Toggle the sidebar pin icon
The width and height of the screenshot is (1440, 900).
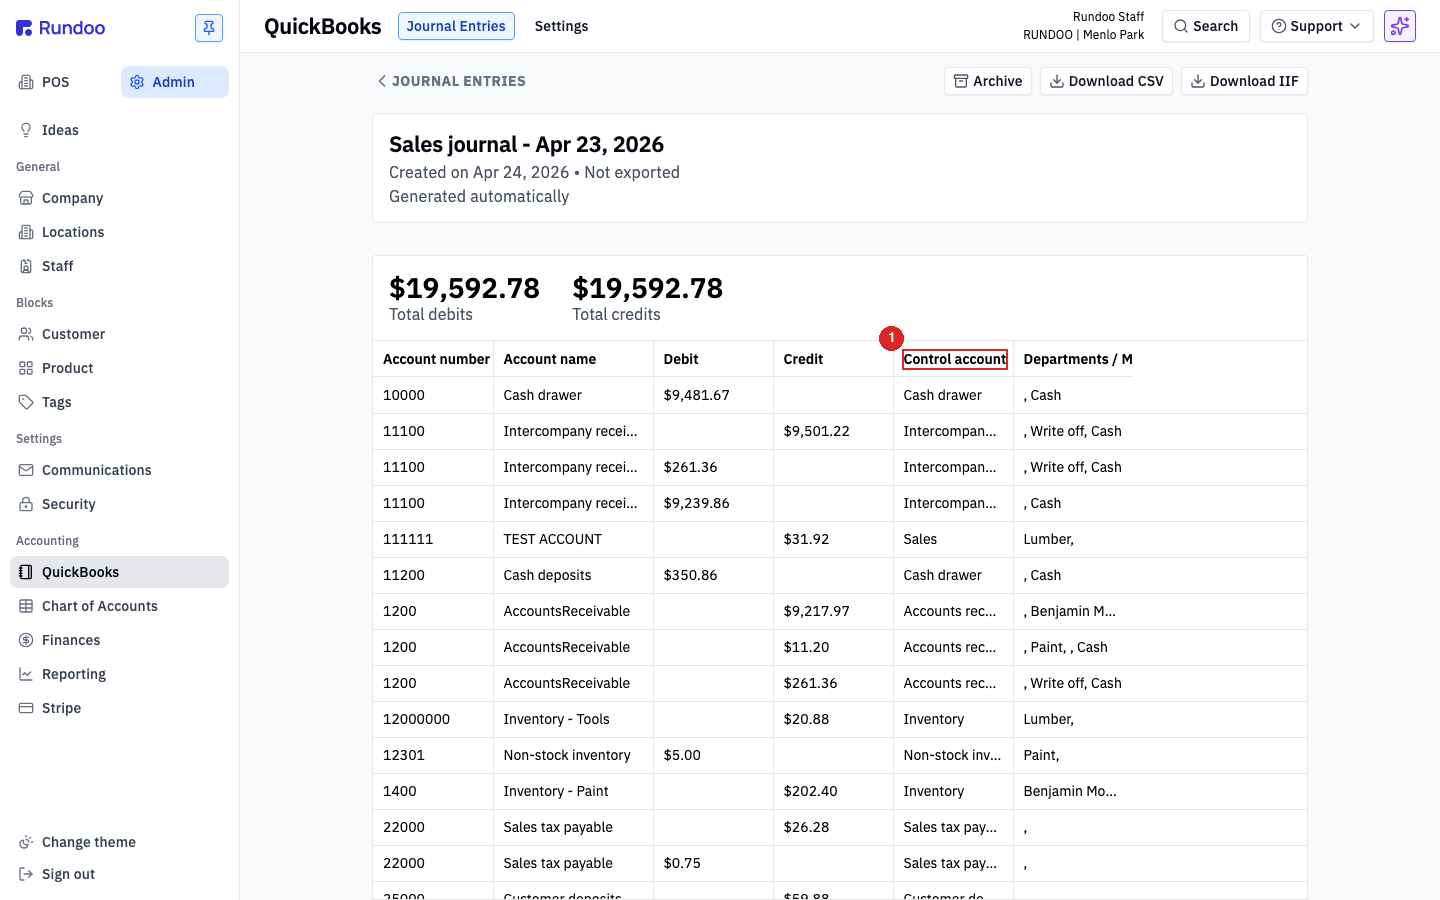(x=209, y=28)
